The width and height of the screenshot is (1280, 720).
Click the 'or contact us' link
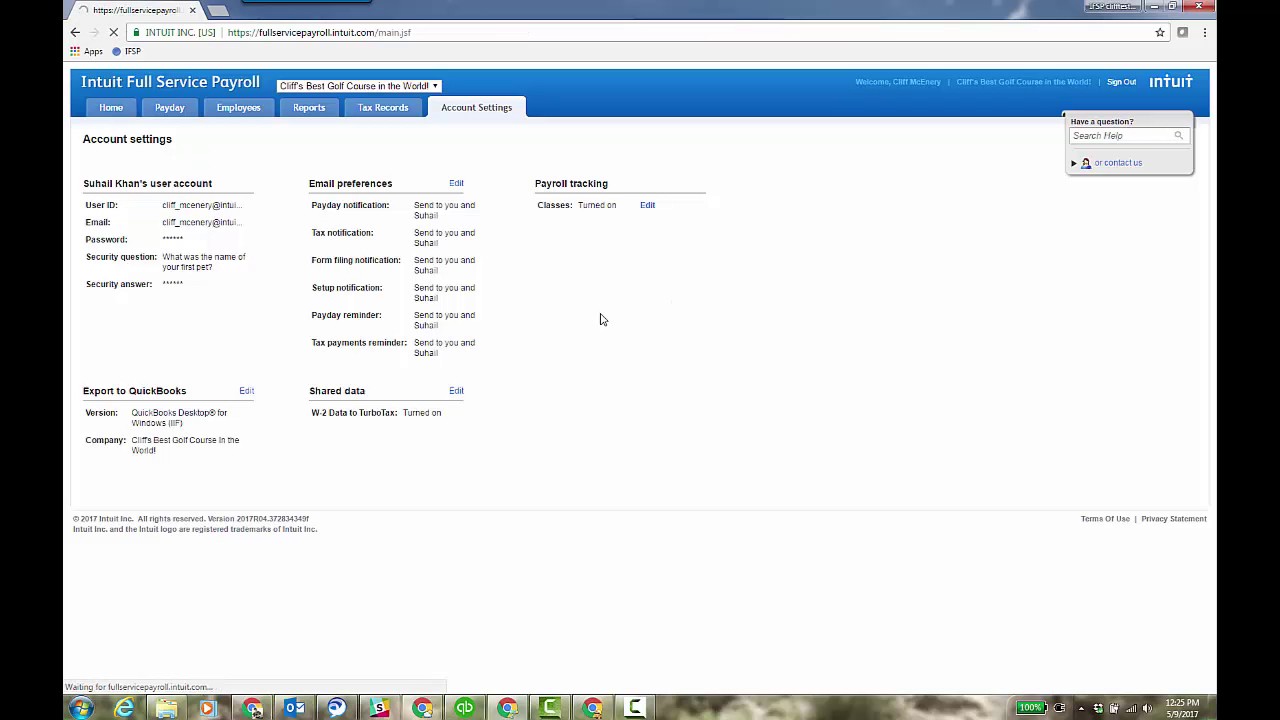coord(1118,163)
